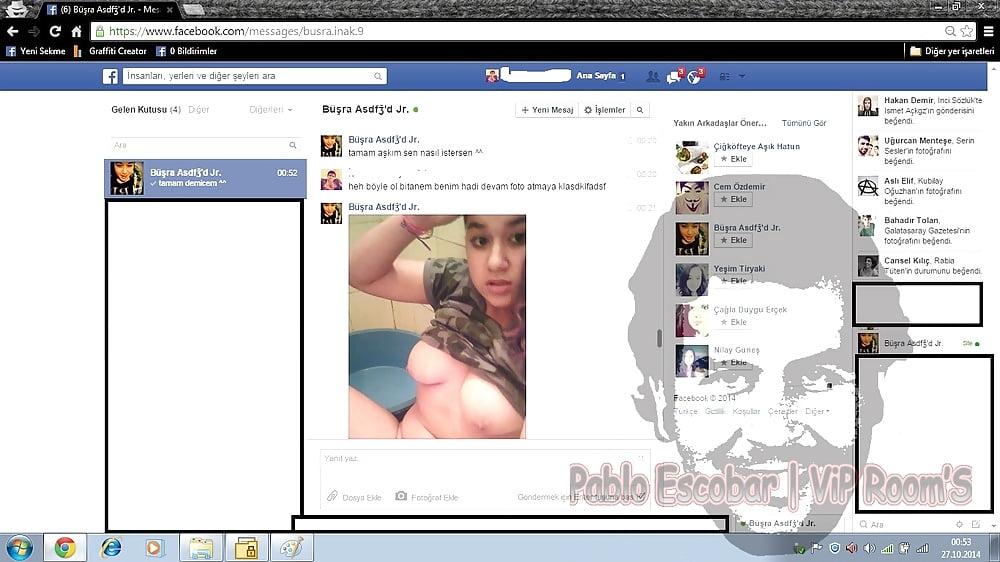Click the Chrome home icon
This screenshot has width=1000, height=562.
(x=76, y=31)
